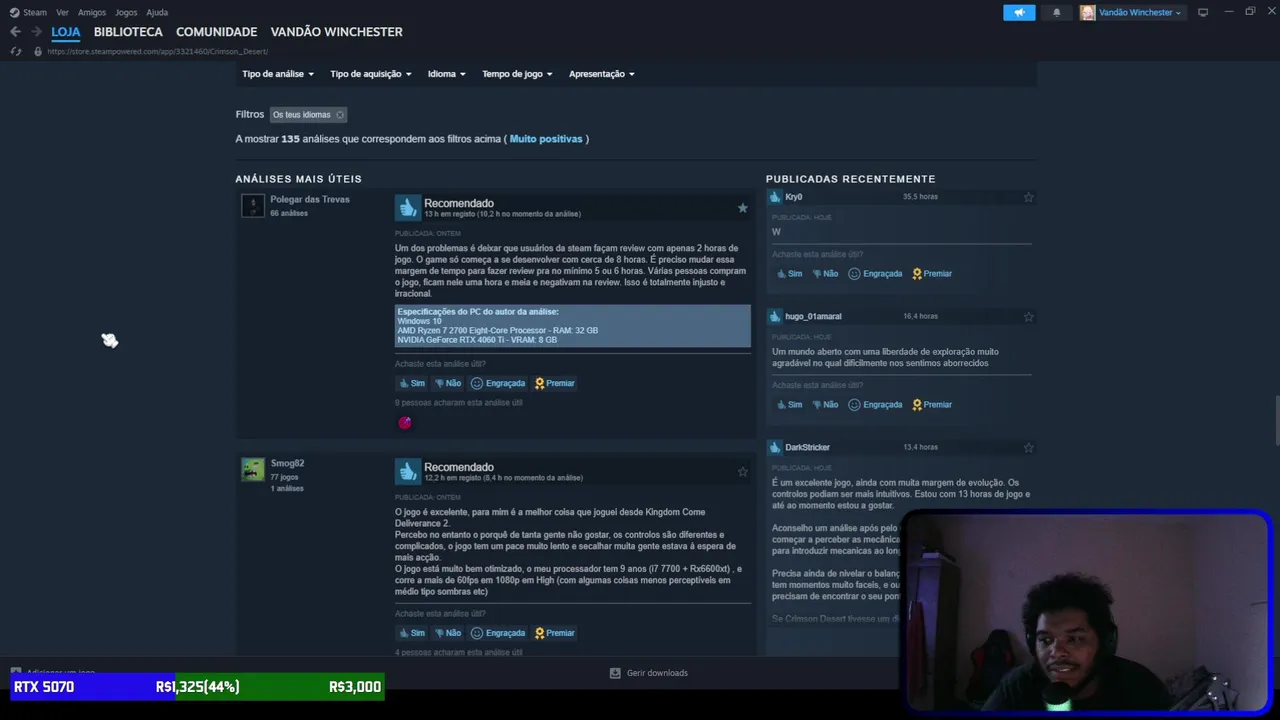Remove the 'Os teus idiomas' filter chip

coord(340,115)
